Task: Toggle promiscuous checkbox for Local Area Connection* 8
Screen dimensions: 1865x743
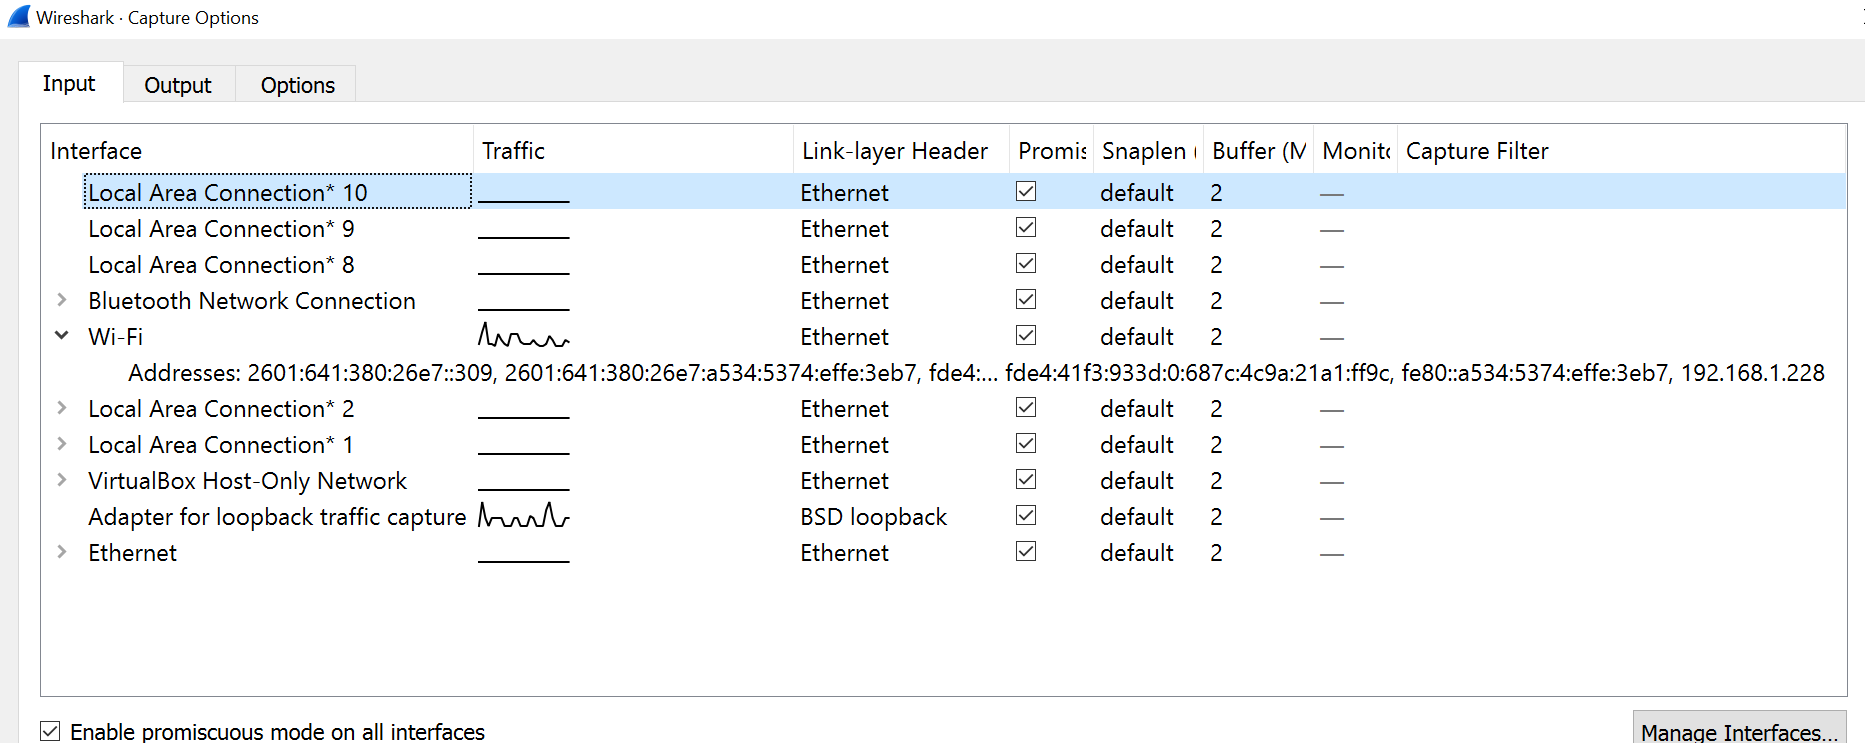Action: (1026, 263)
